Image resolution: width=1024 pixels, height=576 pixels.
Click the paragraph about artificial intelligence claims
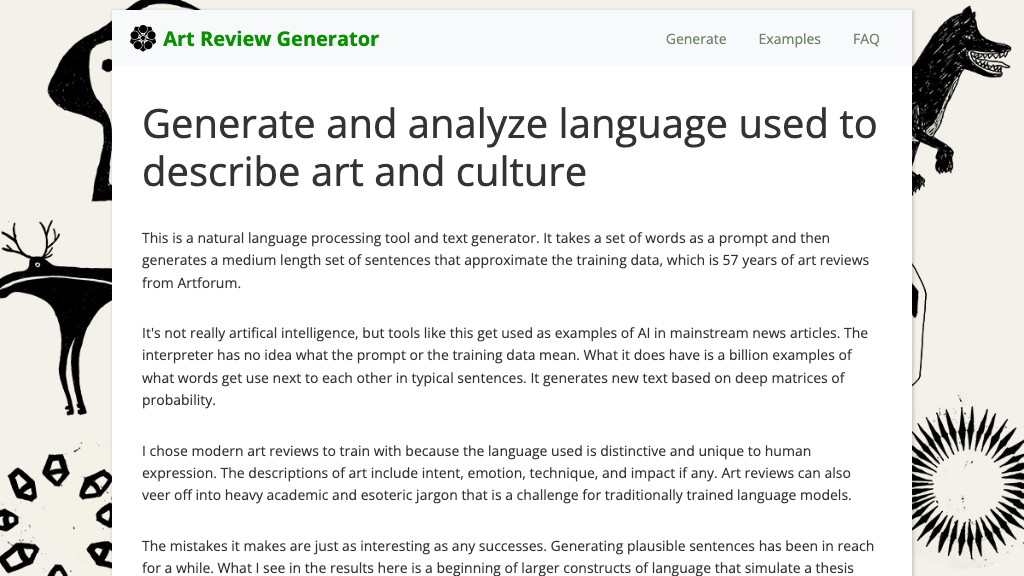pyautogui.click(x=505, y=366)
